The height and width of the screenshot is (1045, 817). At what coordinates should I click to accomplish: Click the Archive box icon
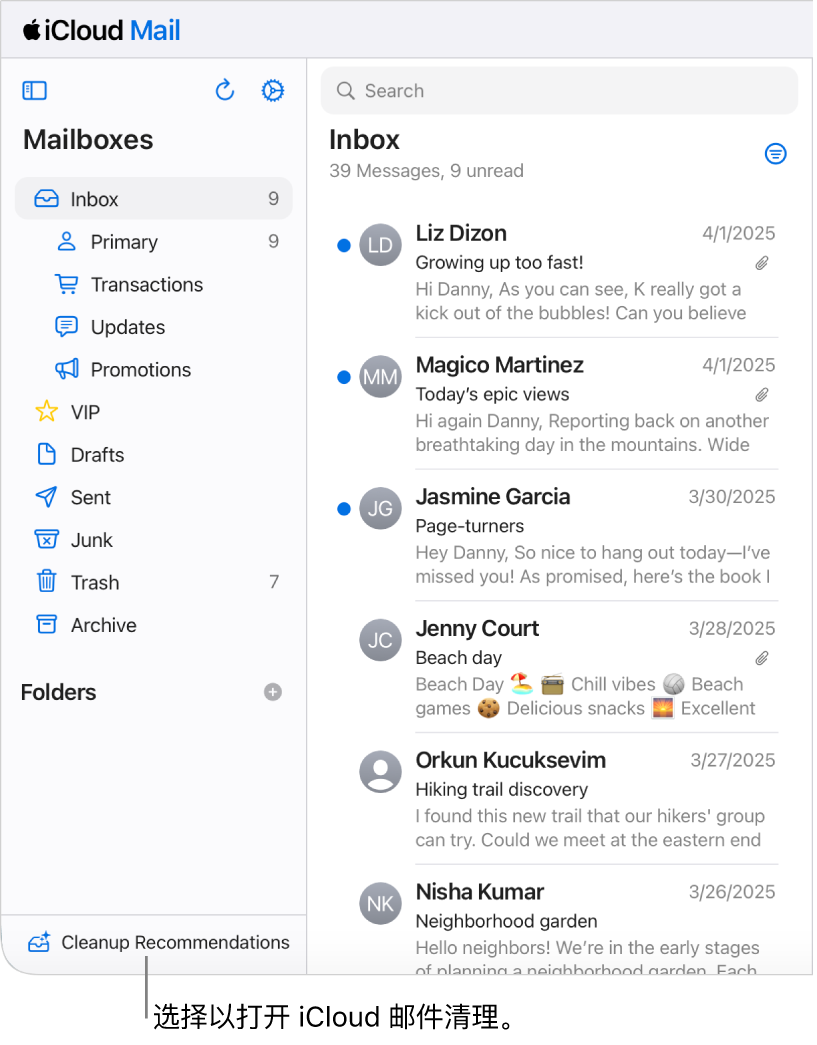point(46,624)
